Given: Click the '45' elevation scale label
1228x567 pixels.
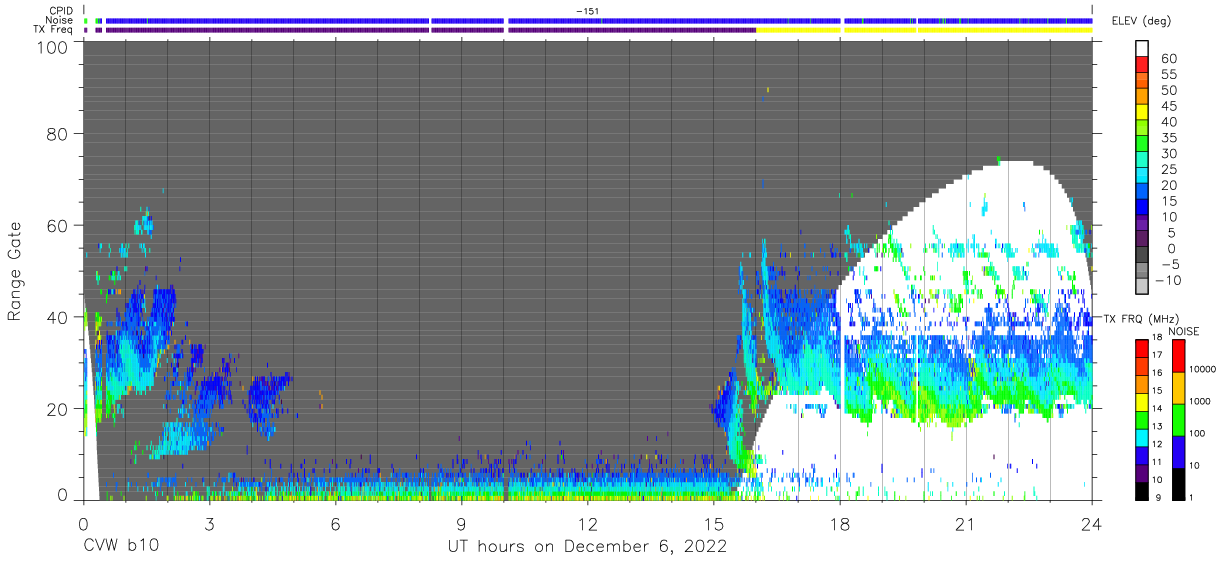Looking at the screenshot, I should click(x=1169, y=106).
